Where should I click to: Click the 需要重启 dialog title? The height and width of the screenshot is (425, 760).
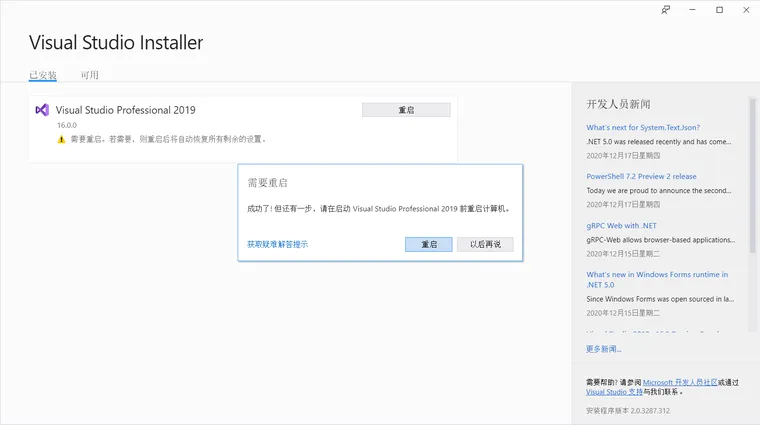pyautogui.click(x=268, y=183)
